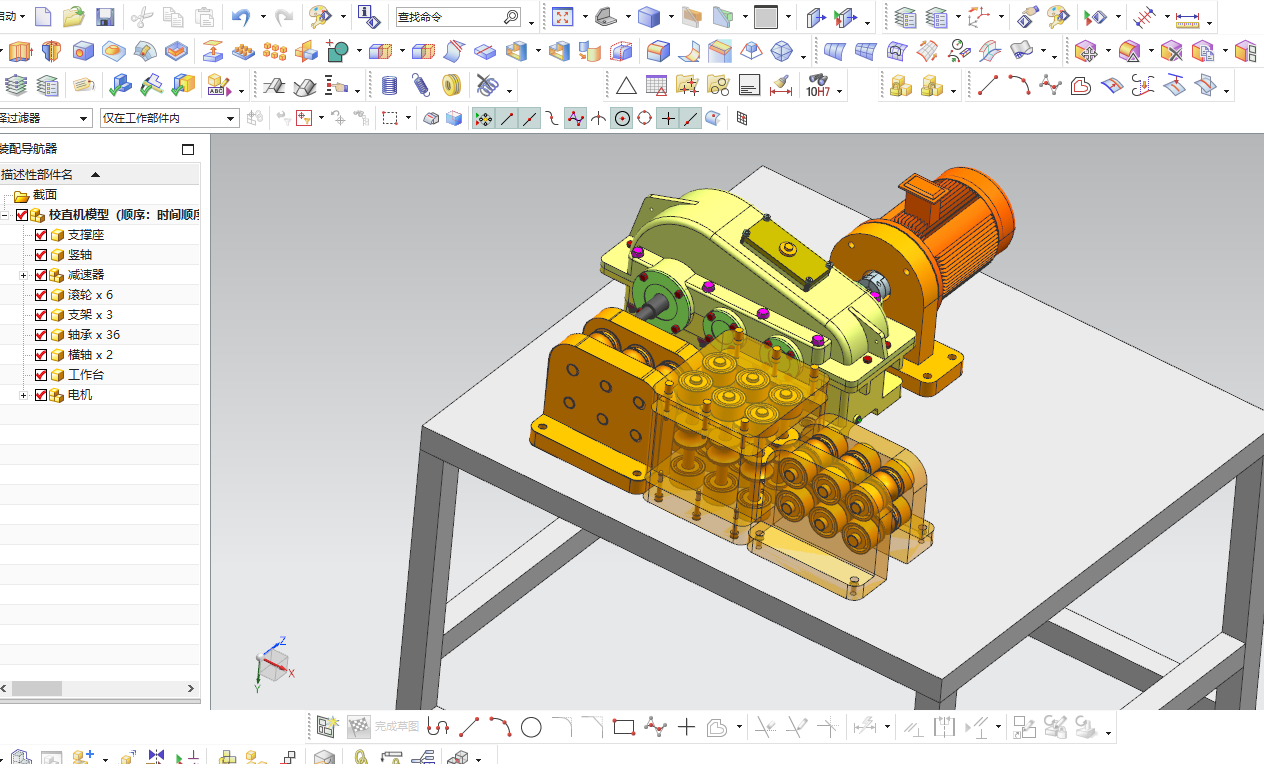Toggle the 电机 component checkbox

coord(41,395)
